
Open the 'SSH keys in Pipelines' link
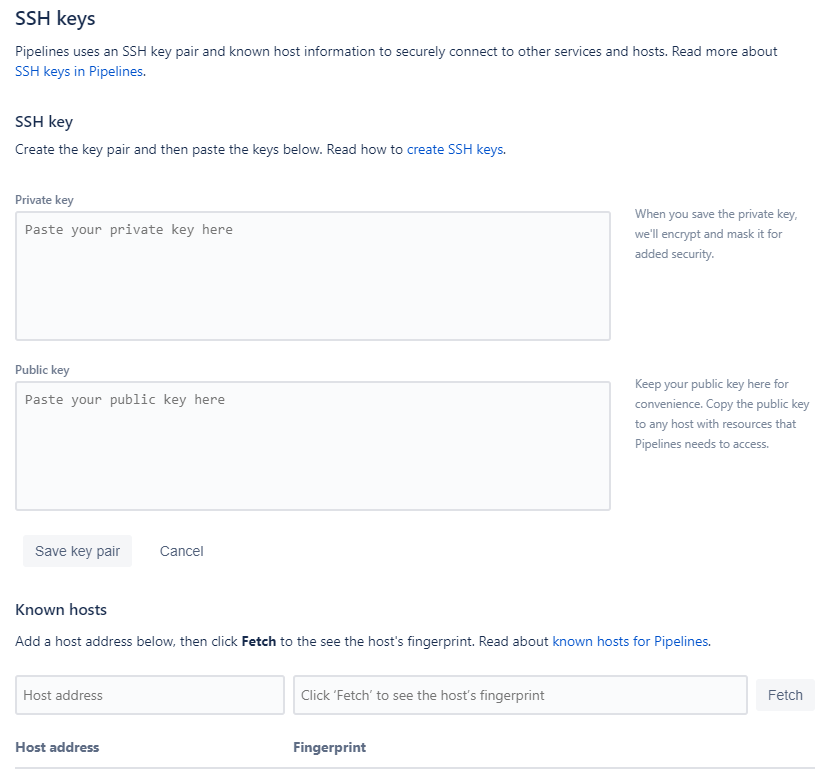79,71
